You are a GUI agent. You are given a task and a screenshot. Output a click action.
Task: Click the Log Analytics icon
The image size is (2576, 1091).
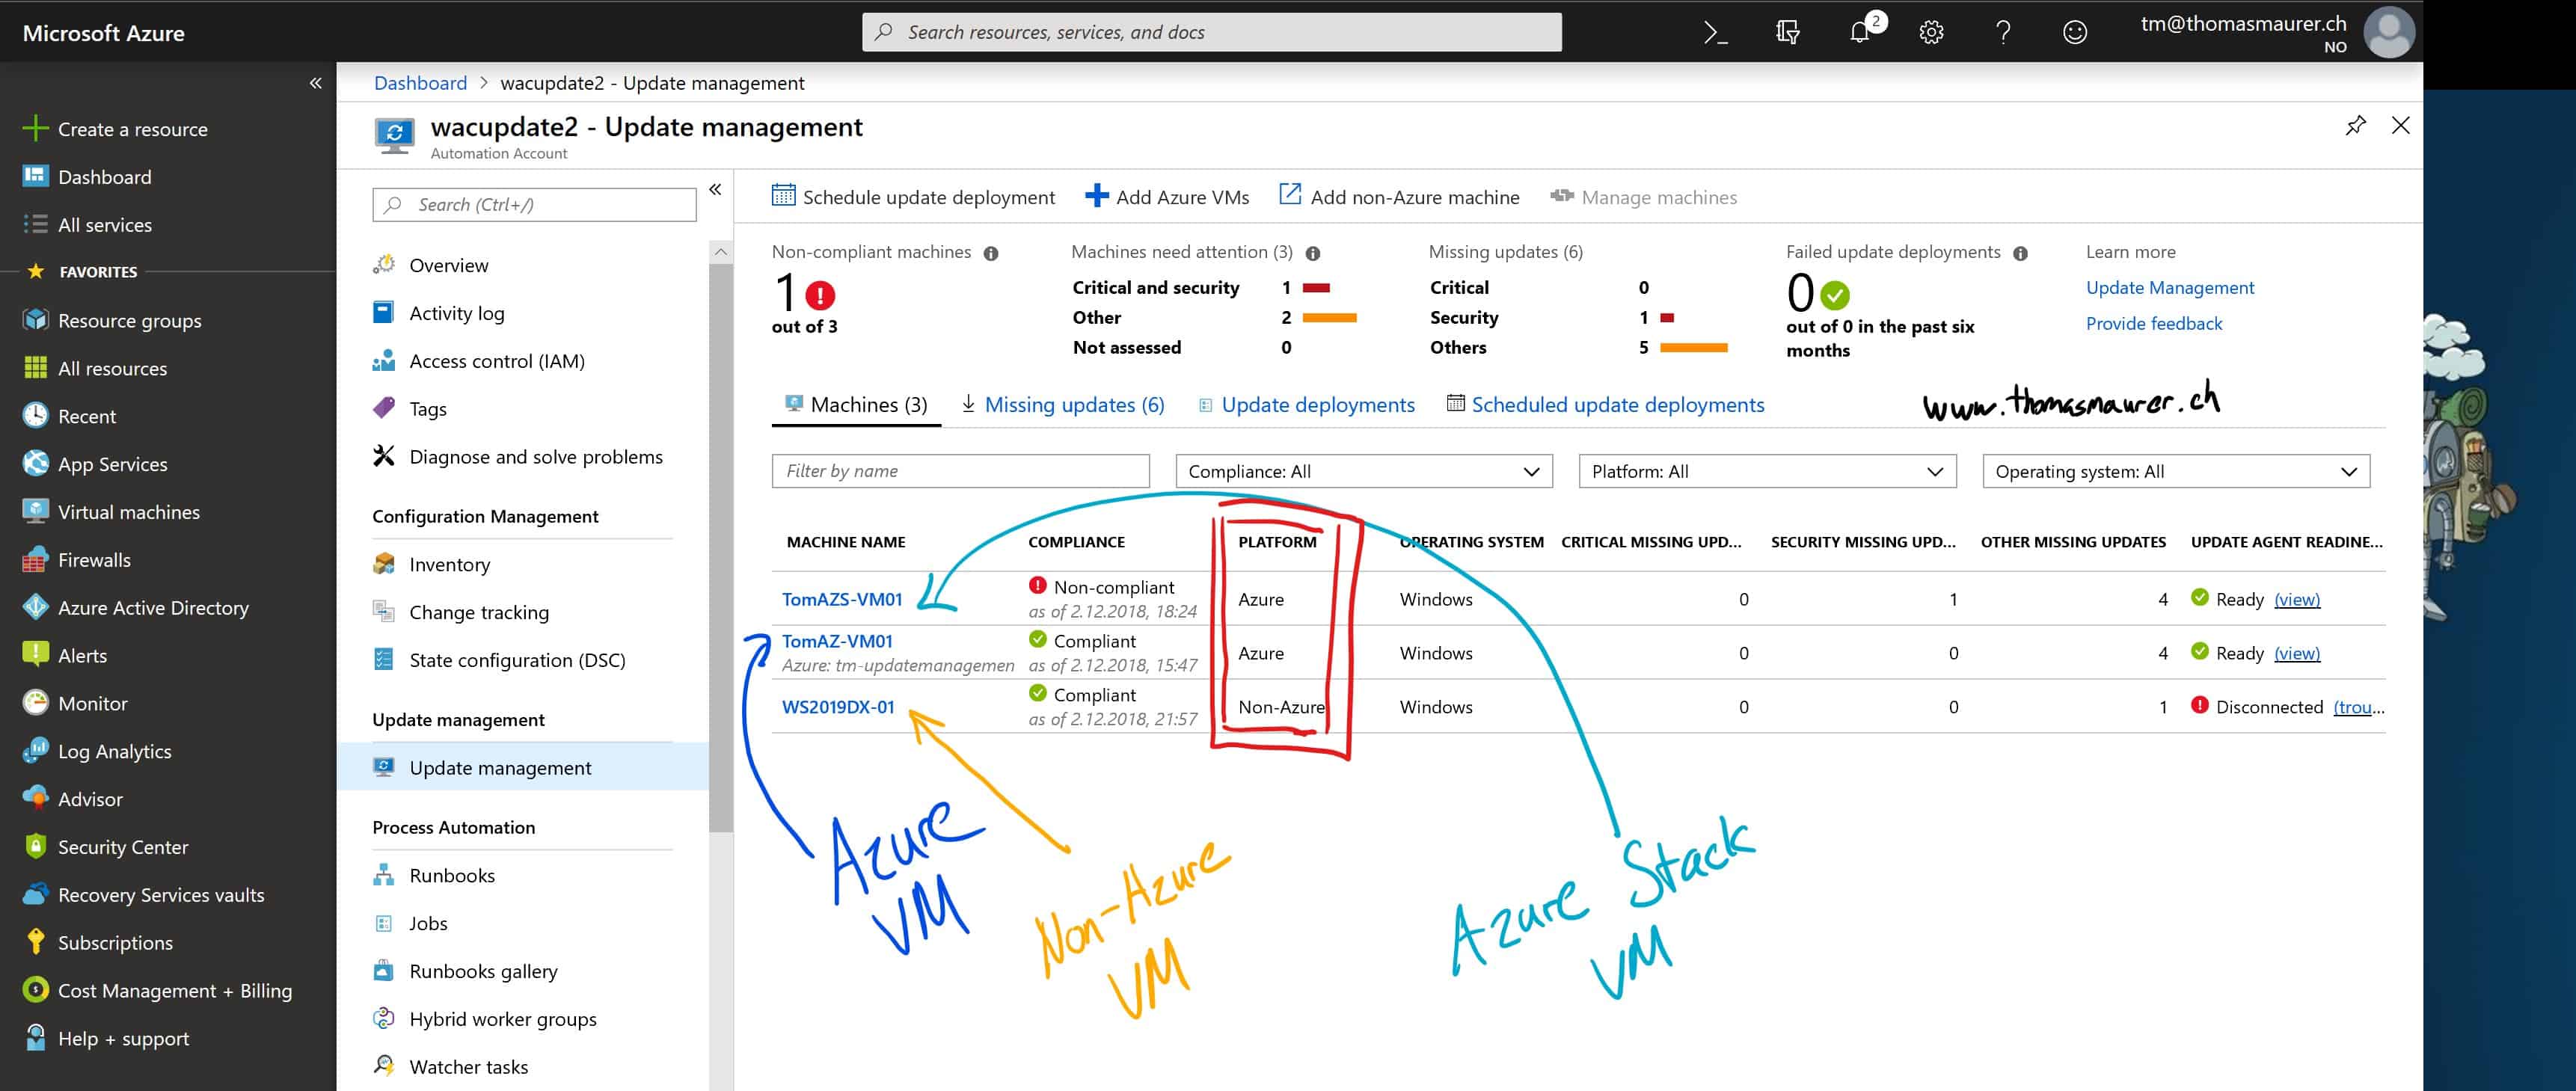pyautogui.click(x=35, y=751)
